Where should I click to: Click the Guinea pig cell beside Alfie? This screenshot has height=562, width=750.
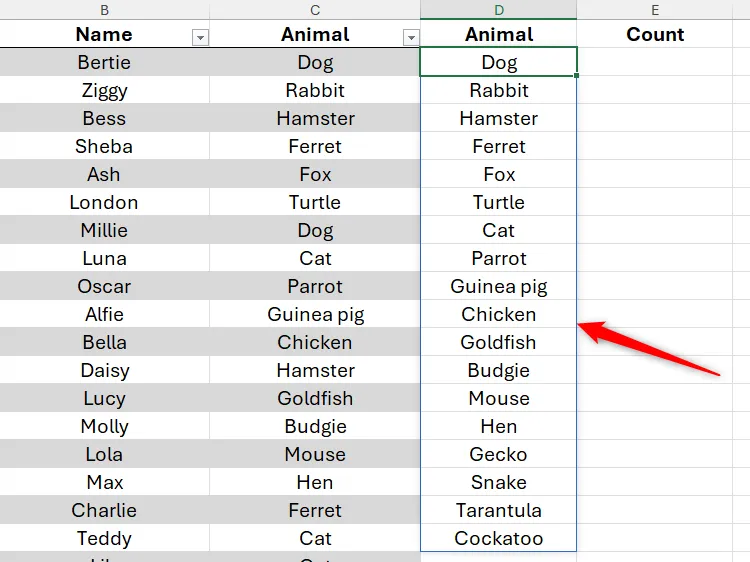(315, 314)
